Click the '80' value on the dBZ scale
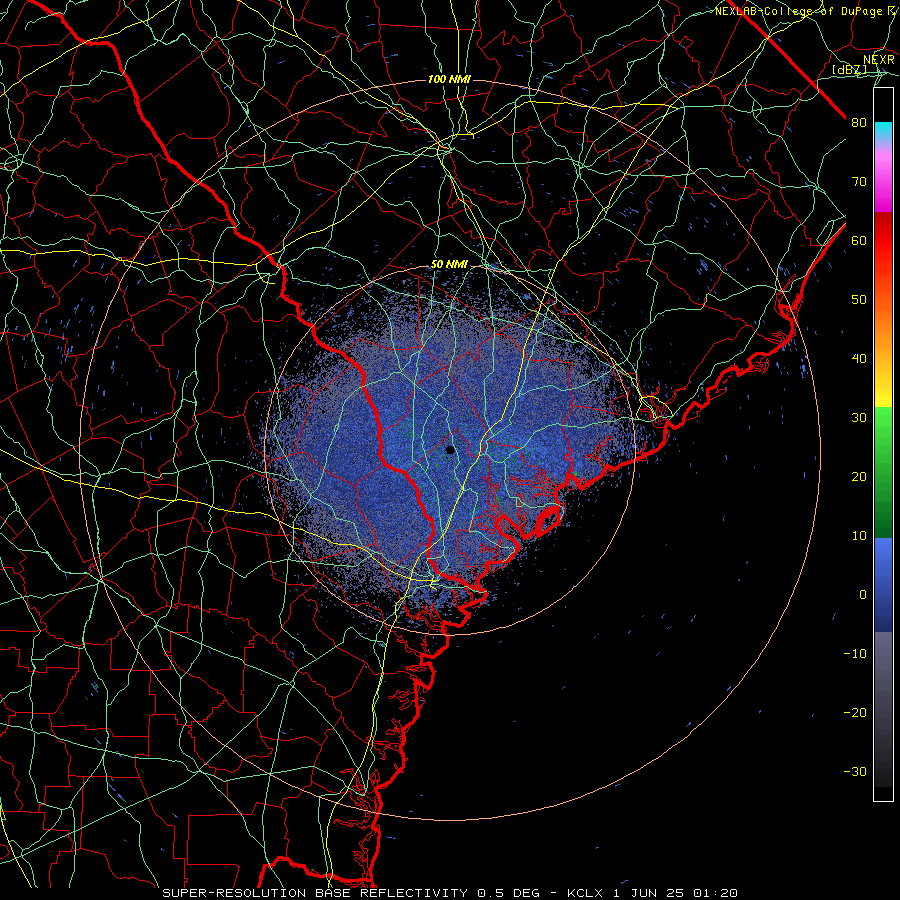The height and width of the screenshot is (900, 900). click(859, 122)
